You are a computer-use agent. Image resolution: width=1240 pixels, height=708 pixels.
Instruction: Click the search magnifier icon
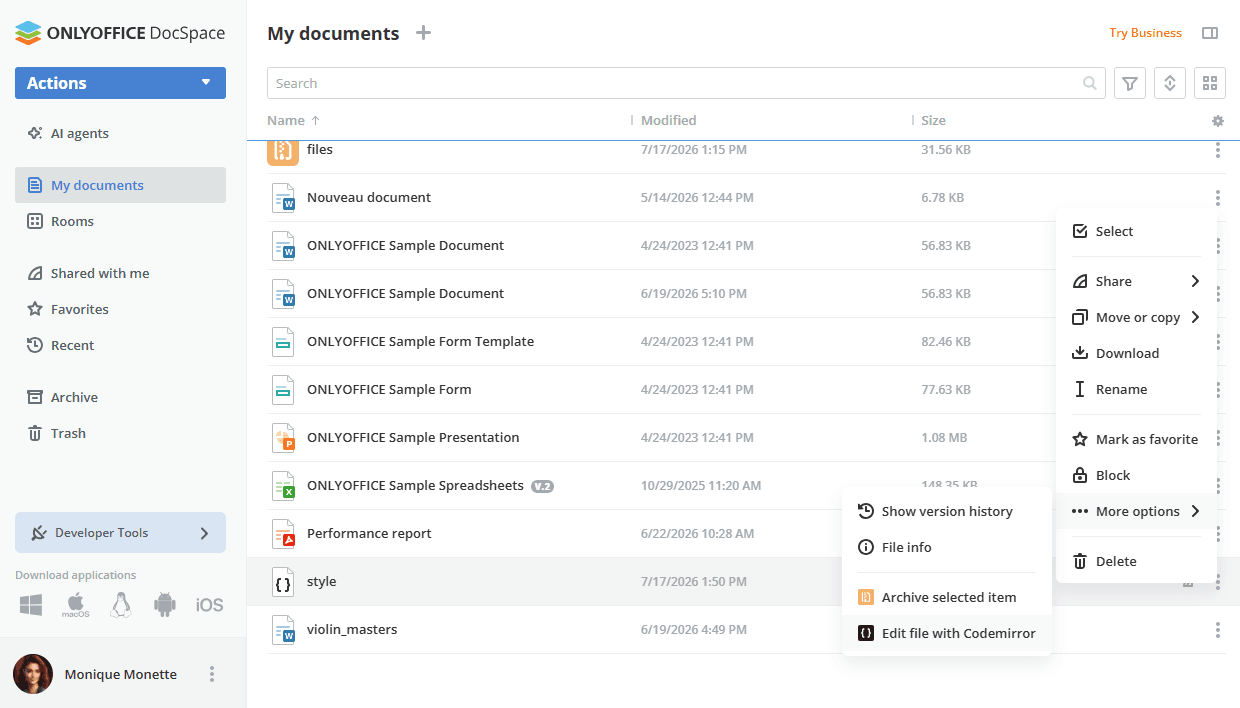(1090, 83)
